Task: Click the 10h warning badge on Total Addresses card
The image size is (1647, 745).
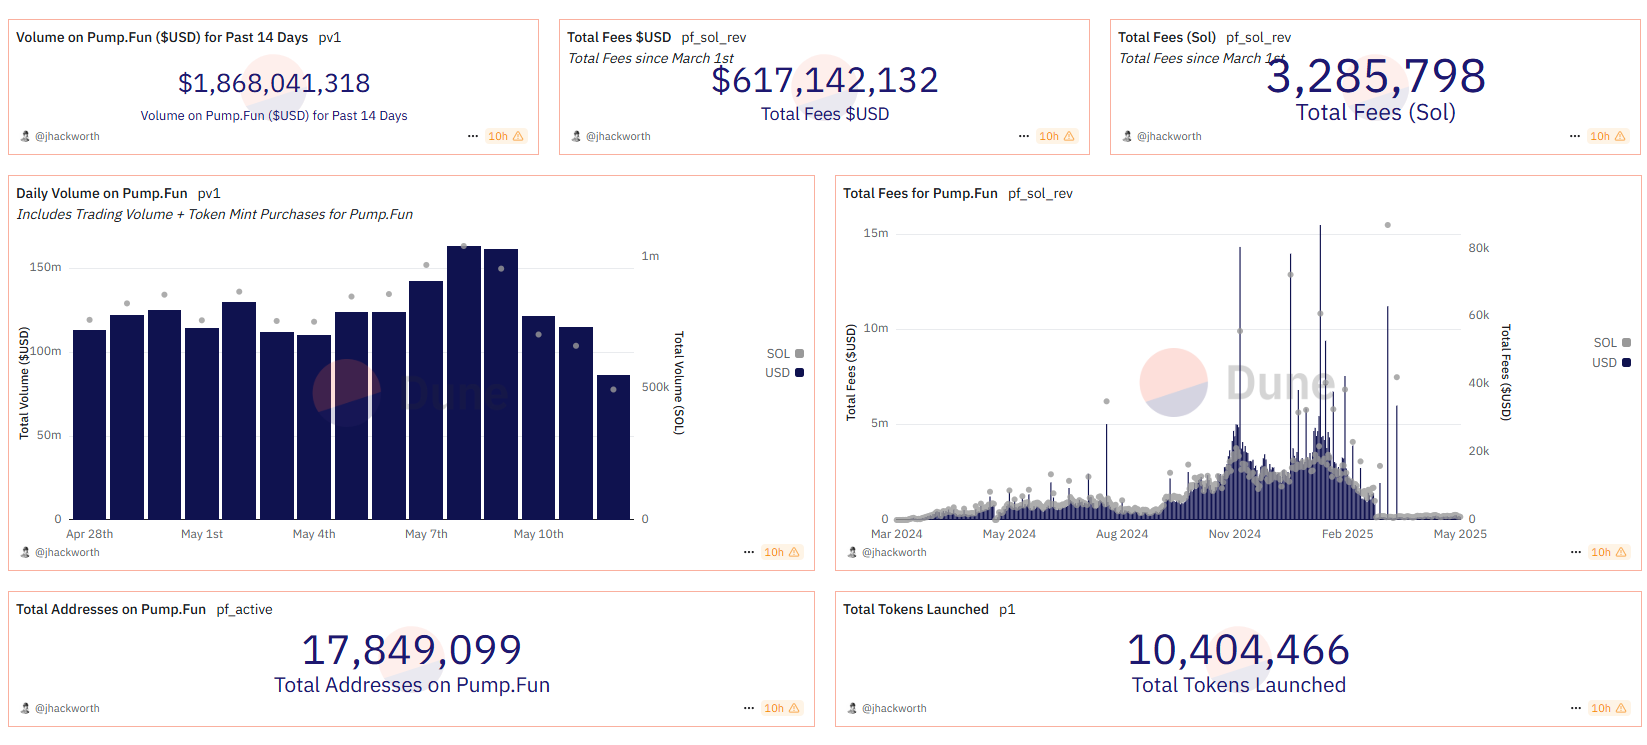Action: 782,708
